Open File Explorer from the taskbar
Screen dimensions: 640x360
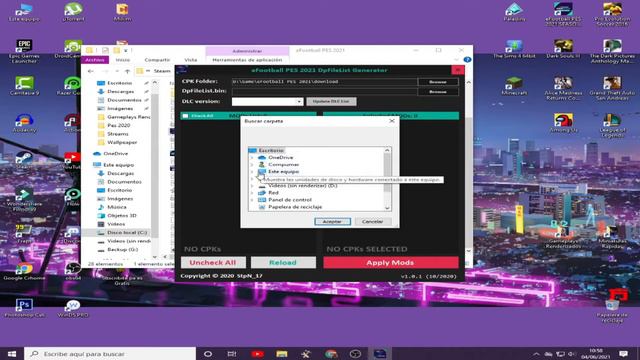click(x=282, y=353)
